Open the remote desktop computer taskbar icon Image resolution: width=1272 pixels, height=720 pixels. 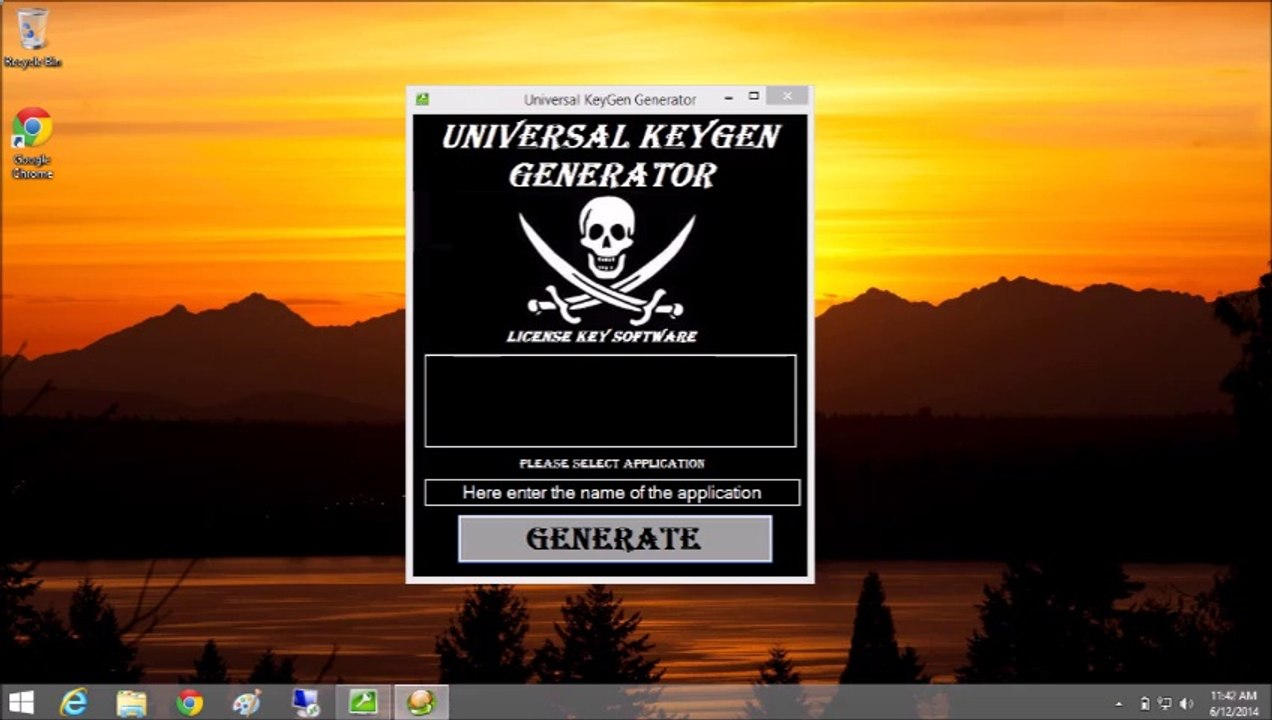click(x=305, y=702)
